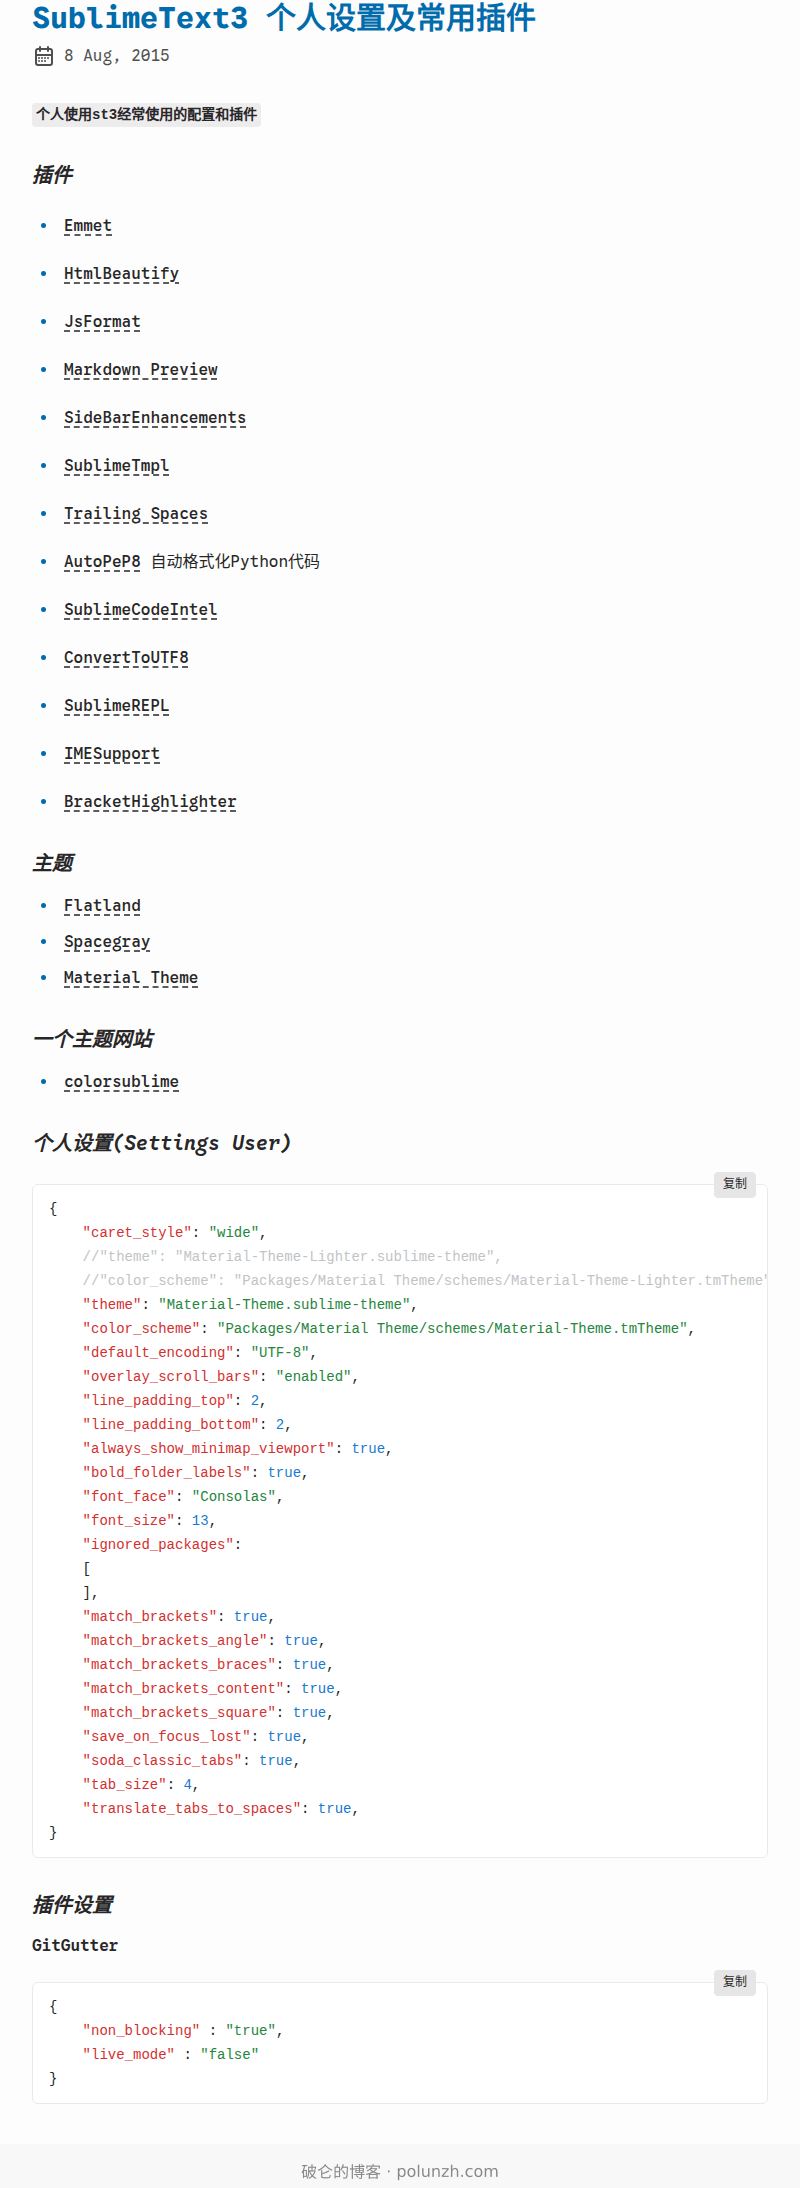This screenshot has width=800, height=2188.
Task: Open the colorsublime theme website link
Action: pyautogui.click(x=121, y=1082)
